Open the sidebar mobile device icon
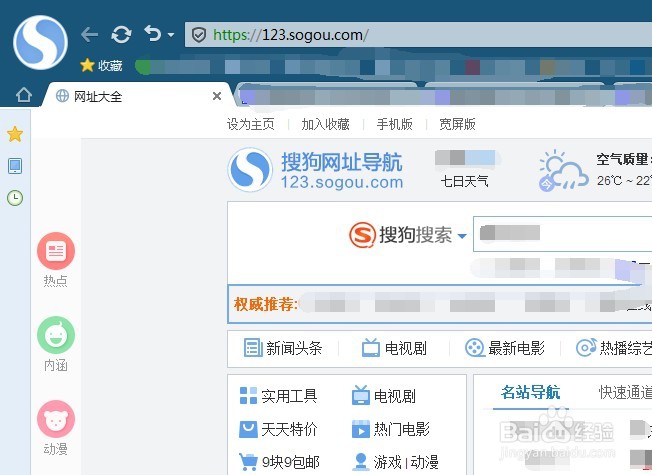This screenshot has height=475, width=652. (15, 166)
